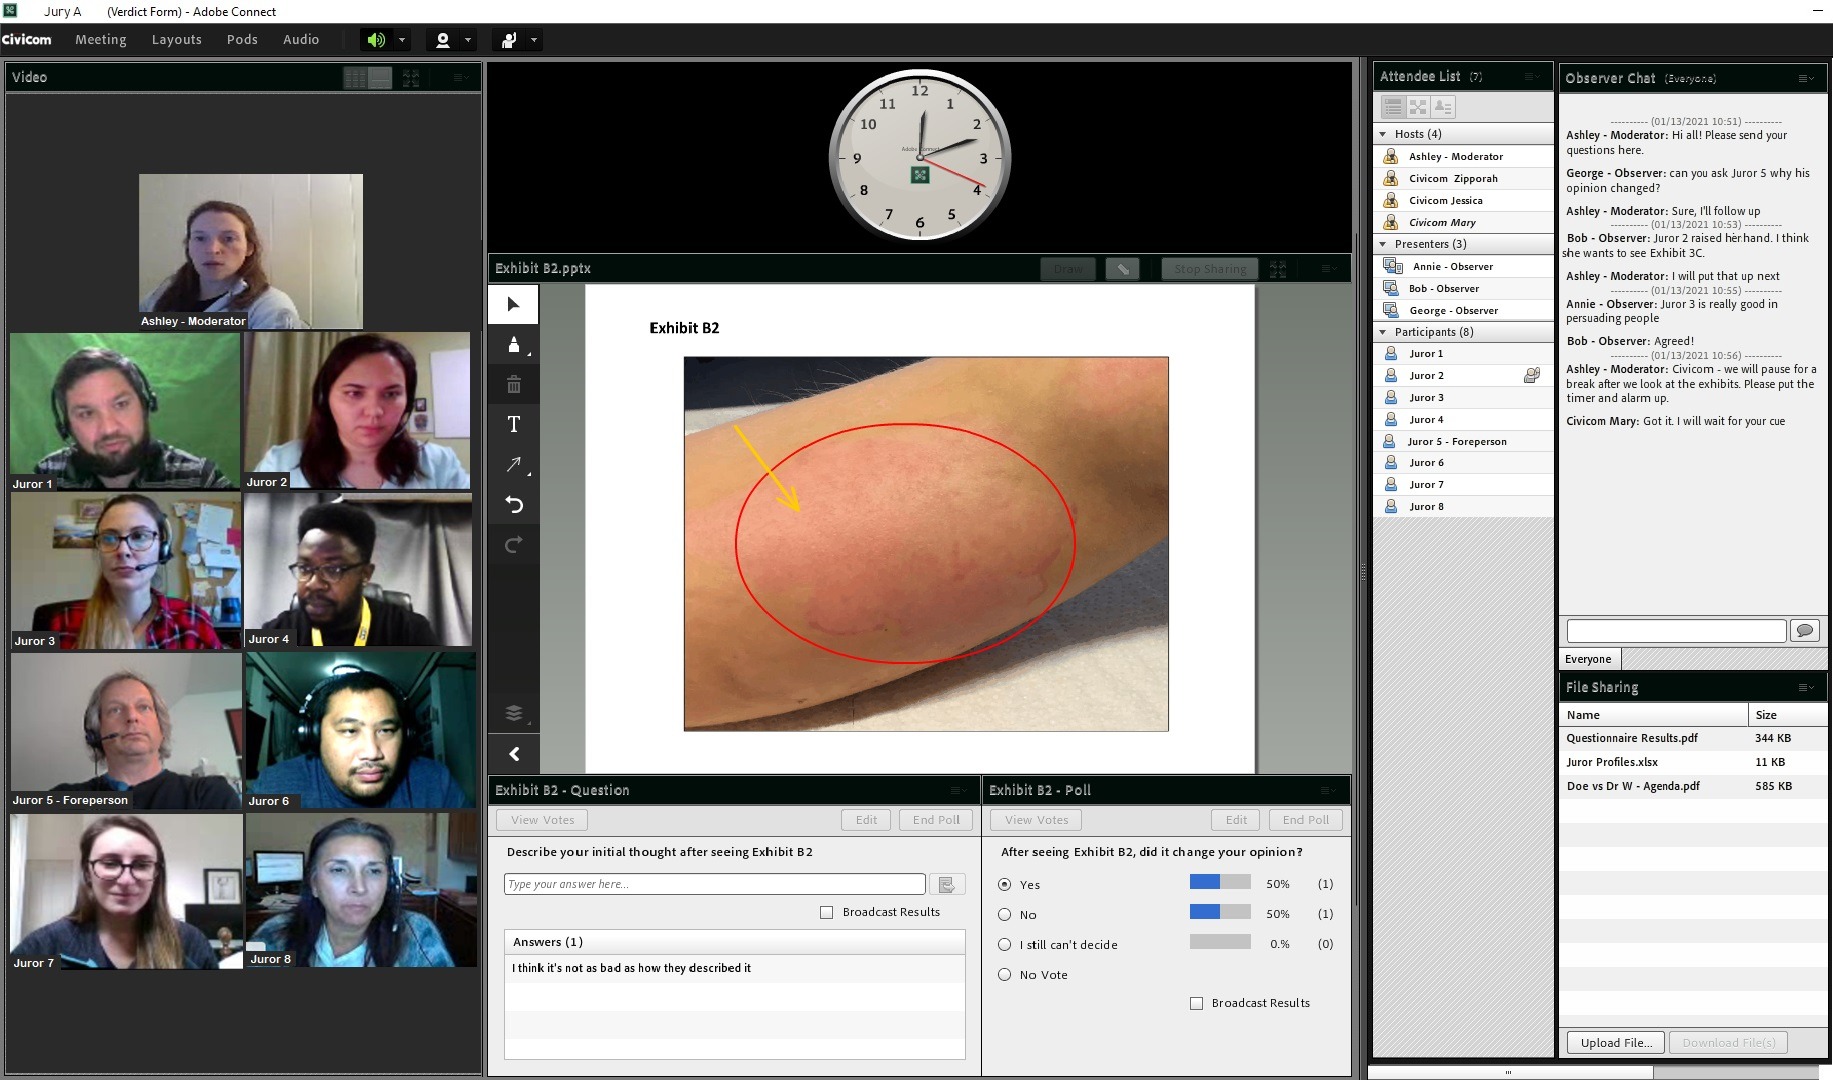The image size is (1833, 1080).
Task: Open the Layouts menu
Action: [x=176, y=40]
